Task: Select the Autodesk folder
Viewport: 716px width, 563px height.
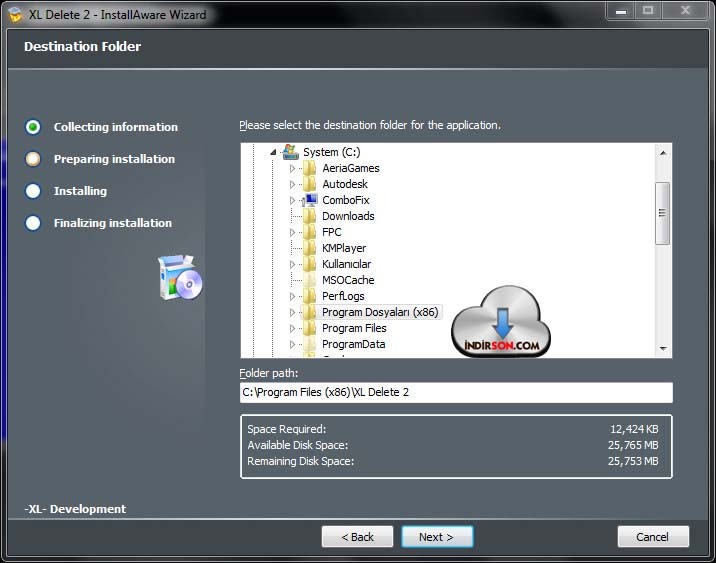Action: pyautogui.click(x=345, y=184)
